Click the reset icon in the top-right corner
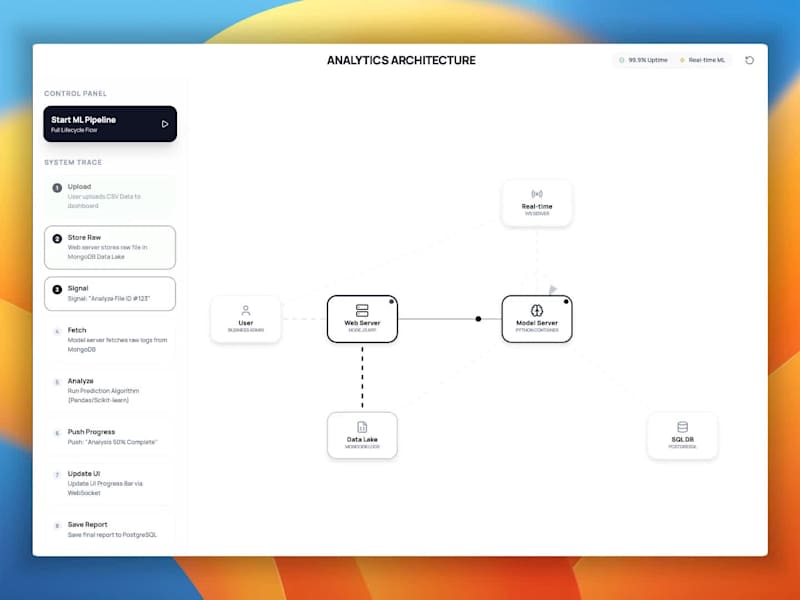Image resolution: width=800 pixels, height=600 pixels. tap(749, 60)
